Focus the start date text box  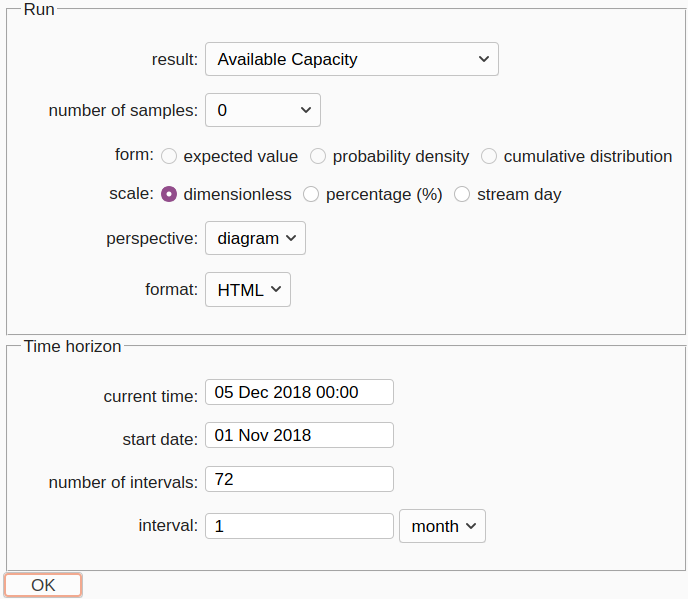click(x=299, y=435)
